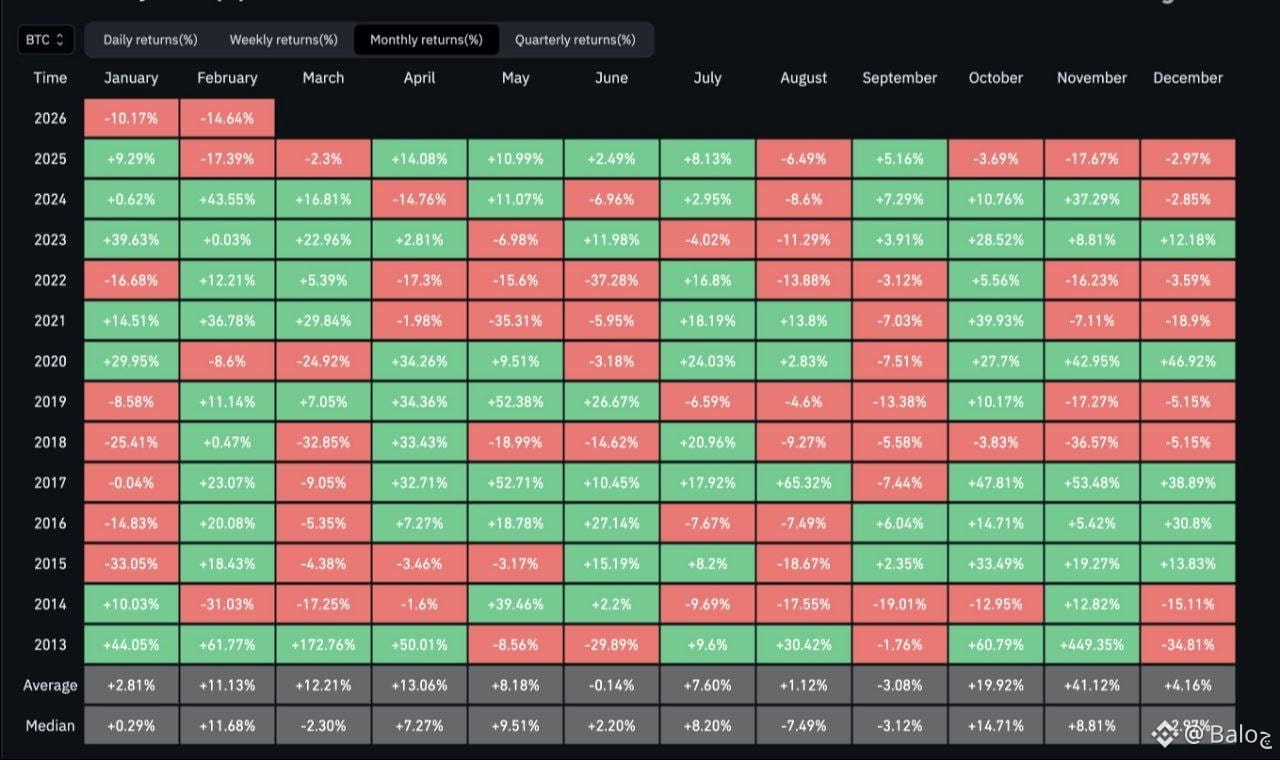Click the February column header
The width and height of the screenshot is (1280, 760).
pos(227,78)
